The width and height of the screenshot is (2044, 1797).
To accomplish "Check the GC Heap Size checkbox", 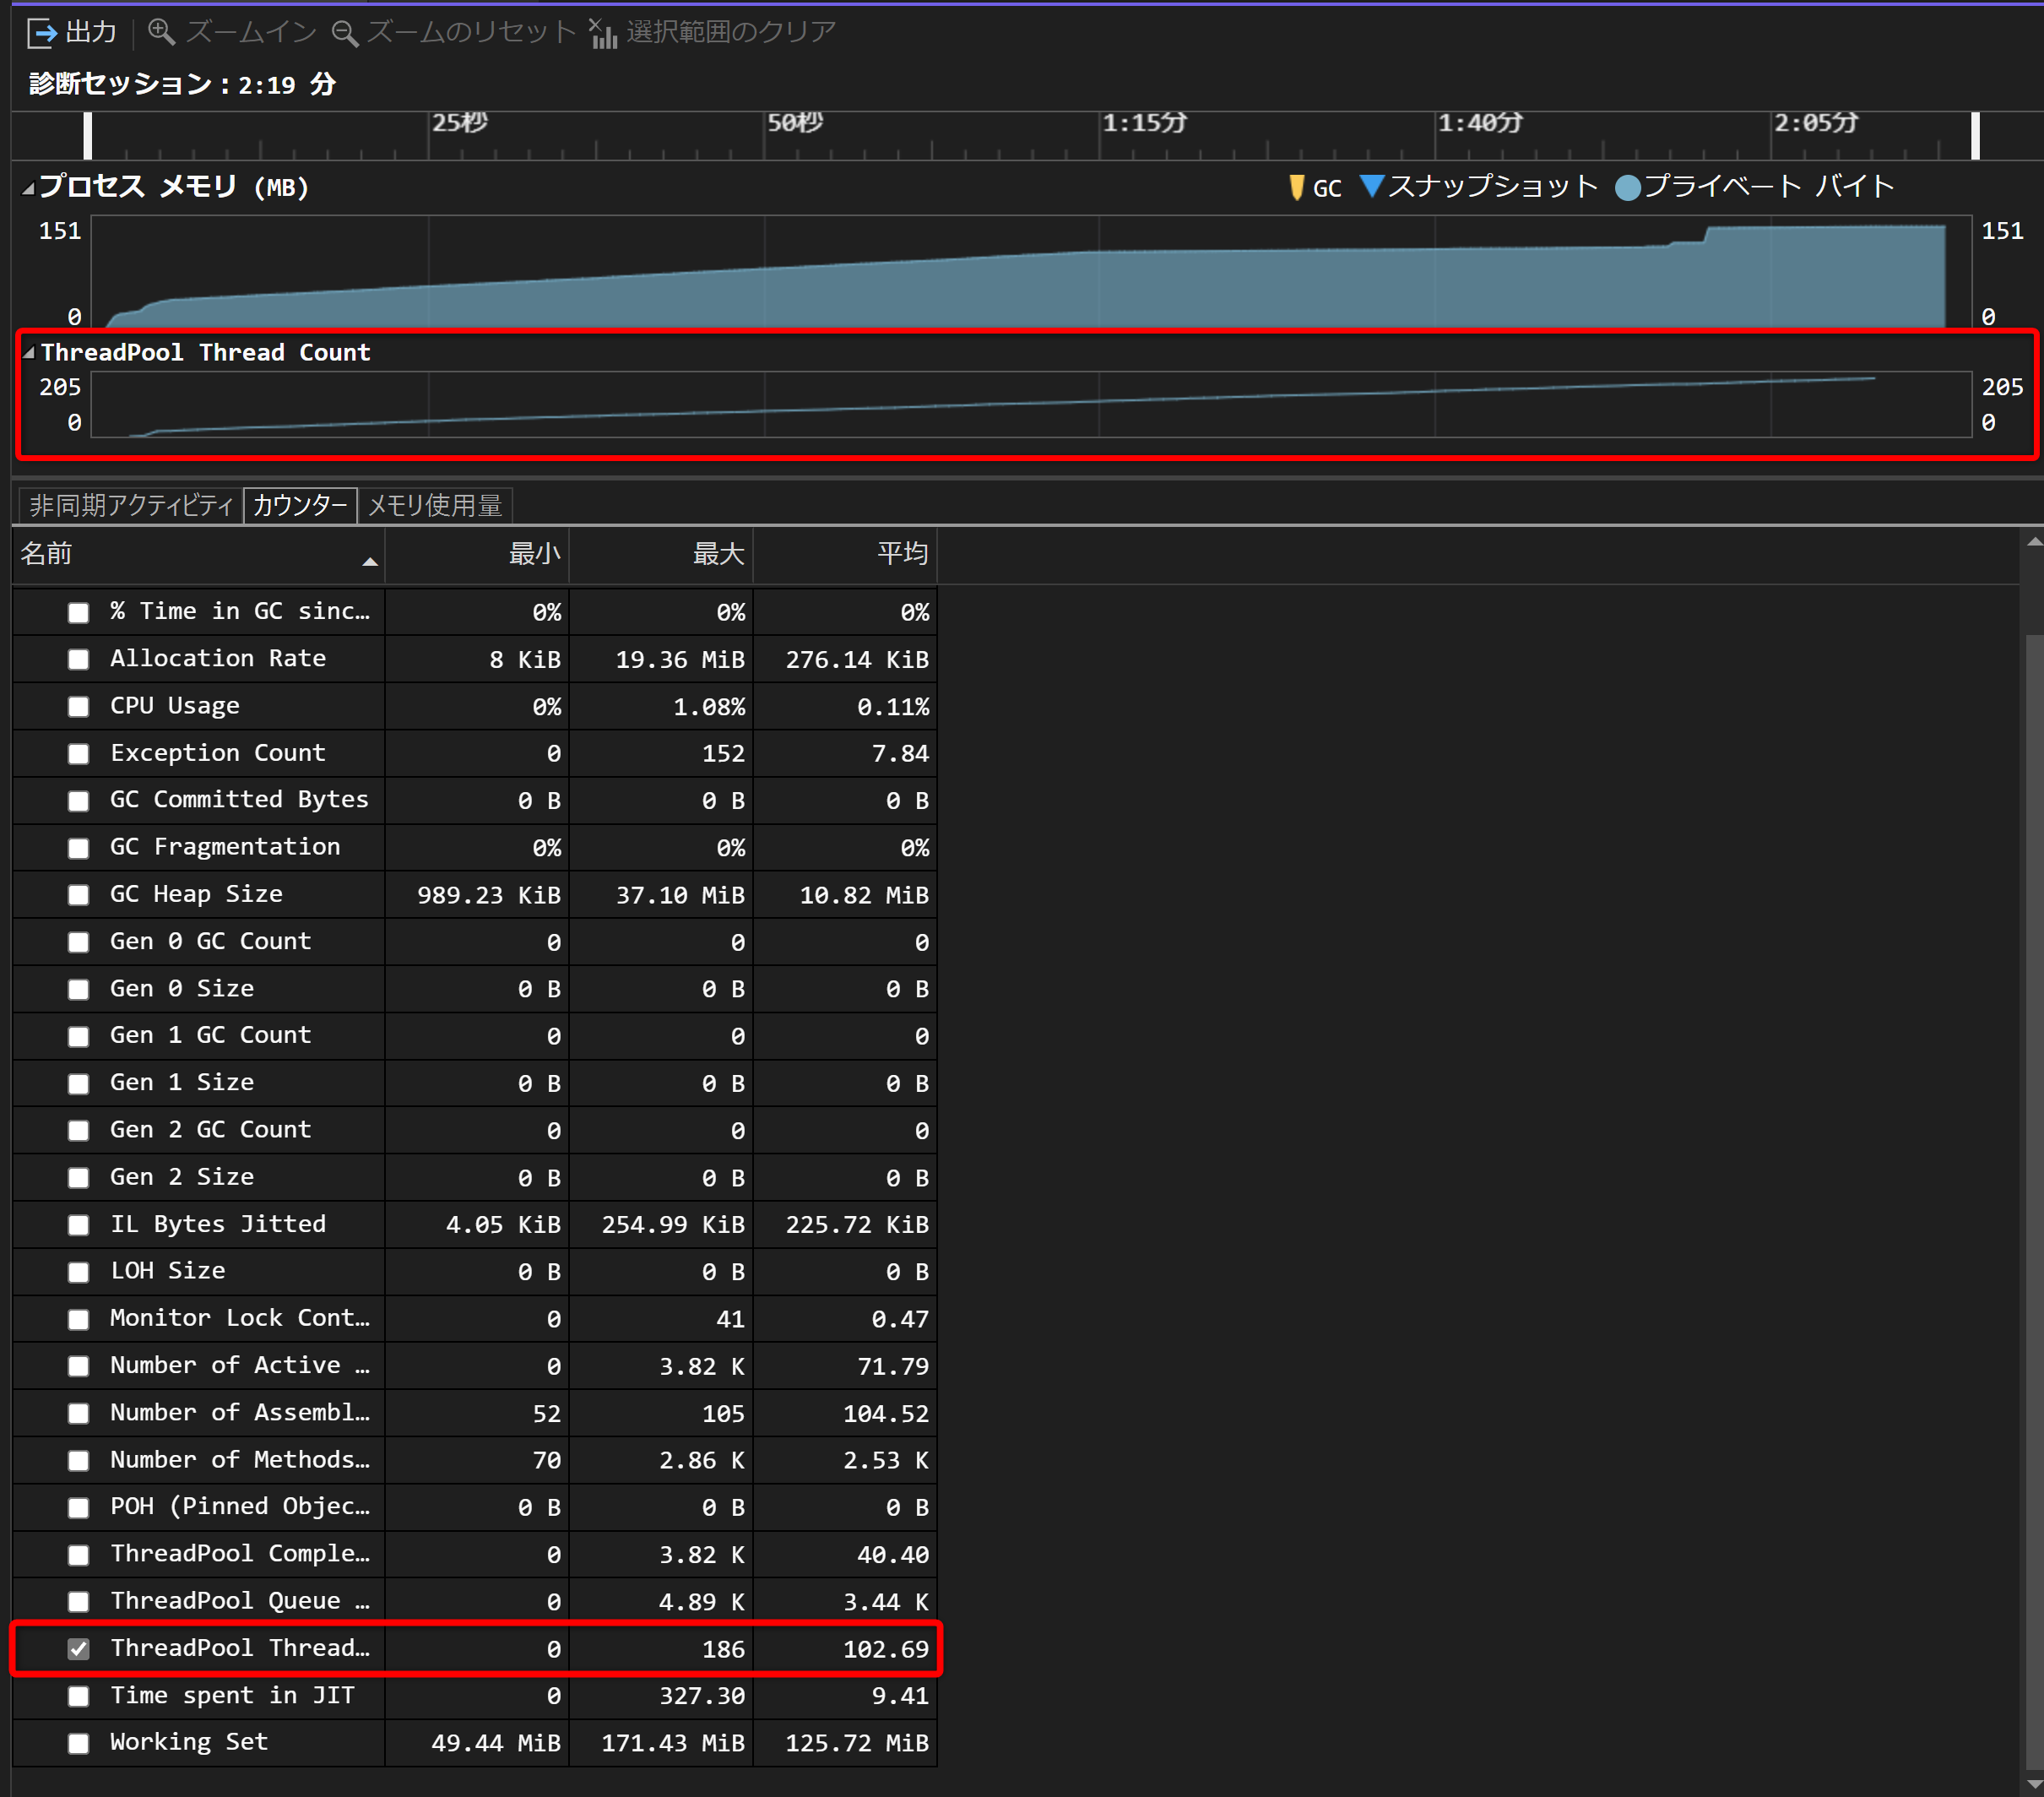I will click(x=78, y=895).
